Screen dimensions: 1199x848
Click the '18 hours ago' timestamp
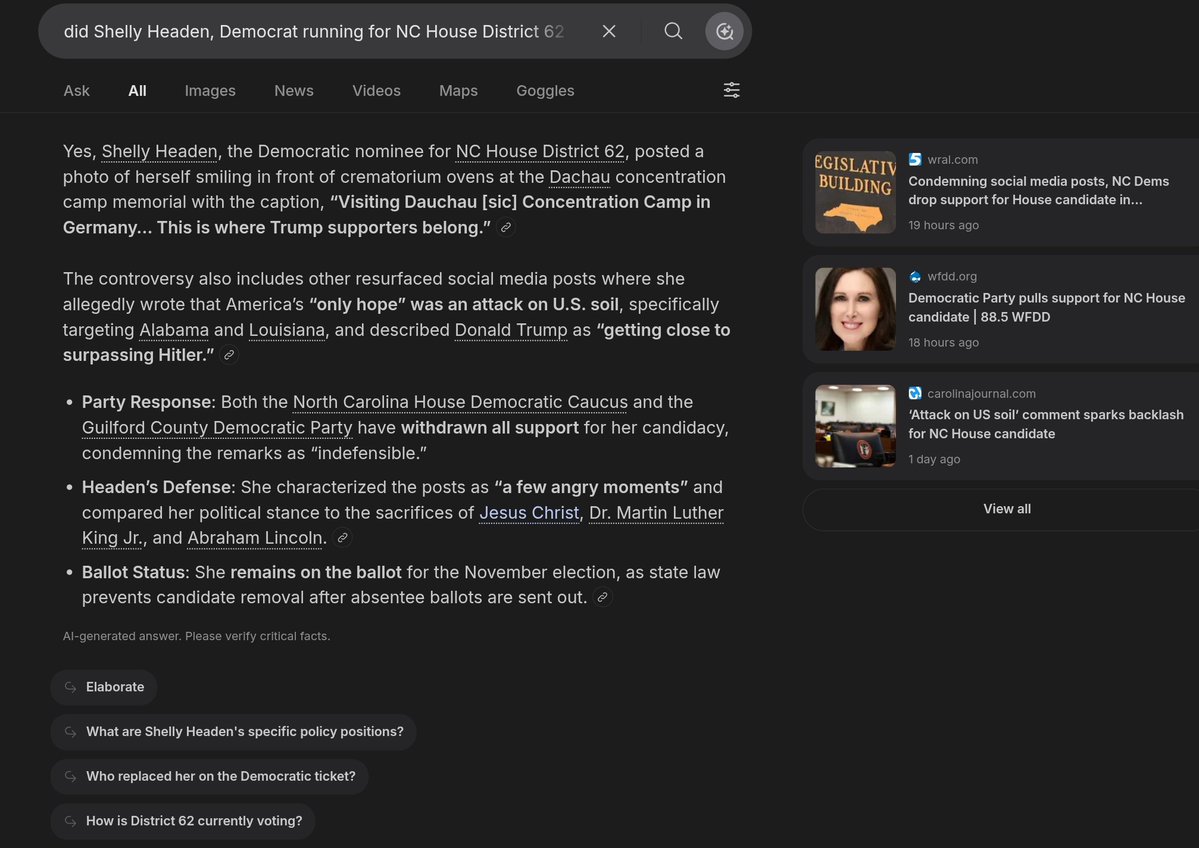[943, 343]
